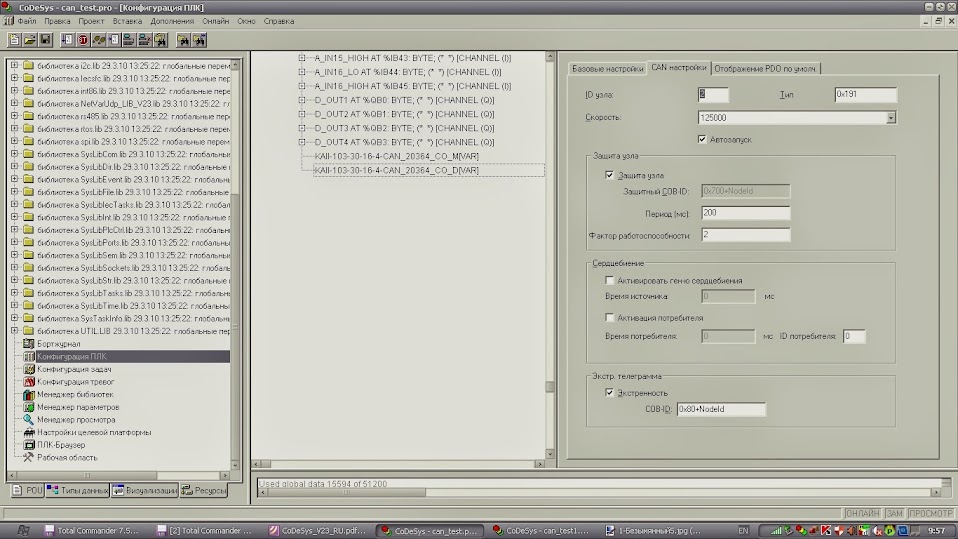Click the folder icon of библиотека UTIL.LIB
Viewport: 958px width, 539px height.
pyautogui.click(x=28, y=331)
